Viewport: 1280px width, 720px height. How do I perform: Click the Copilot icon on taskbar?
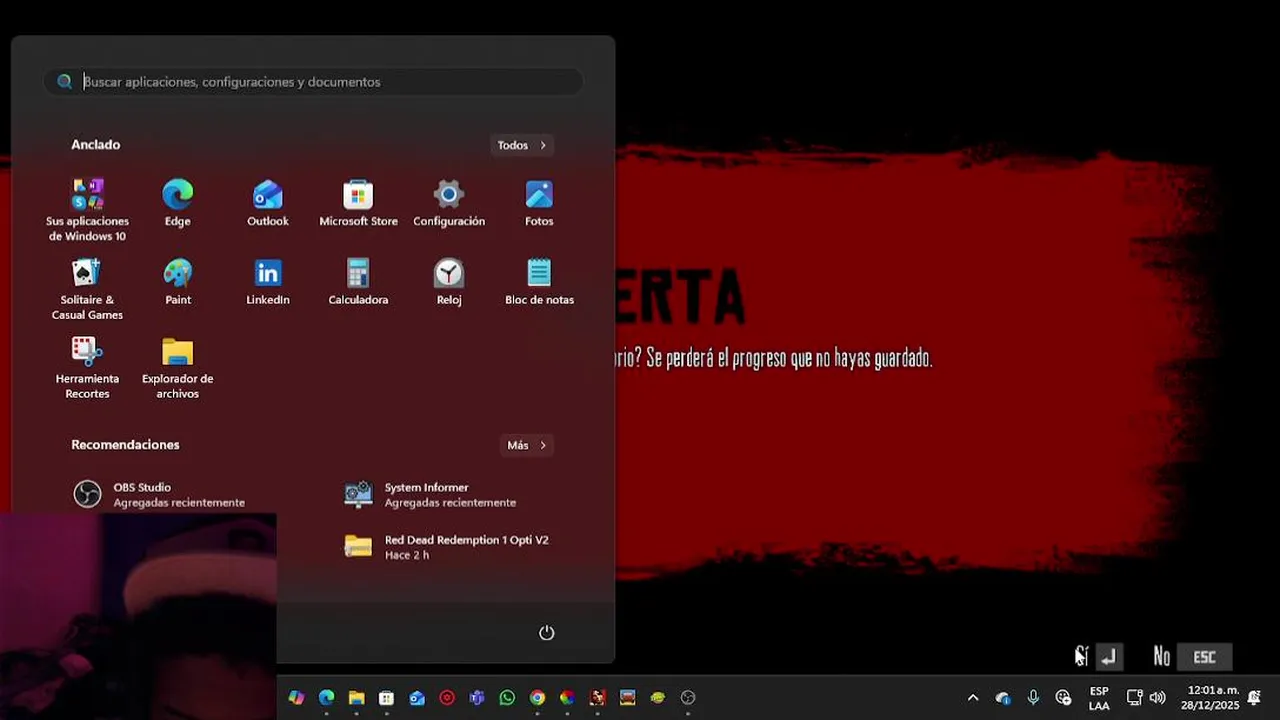pos(296,698)
